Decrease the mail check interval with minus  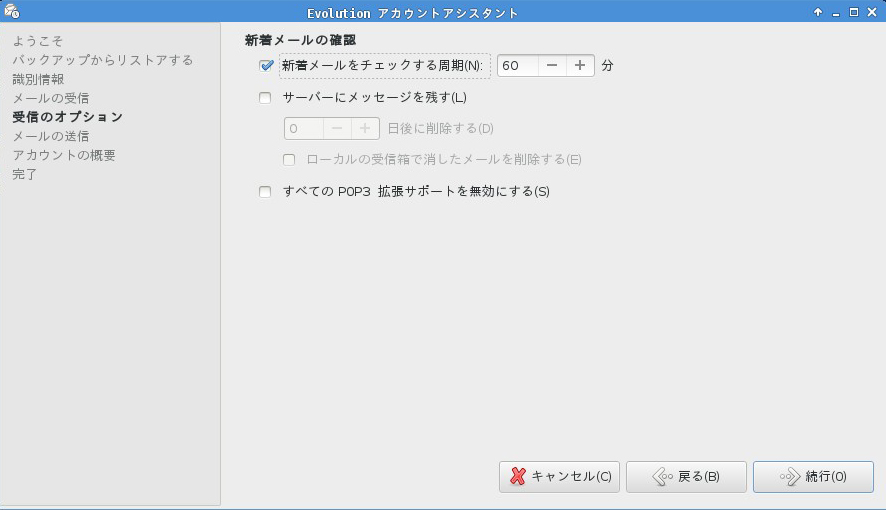[552, 66]
